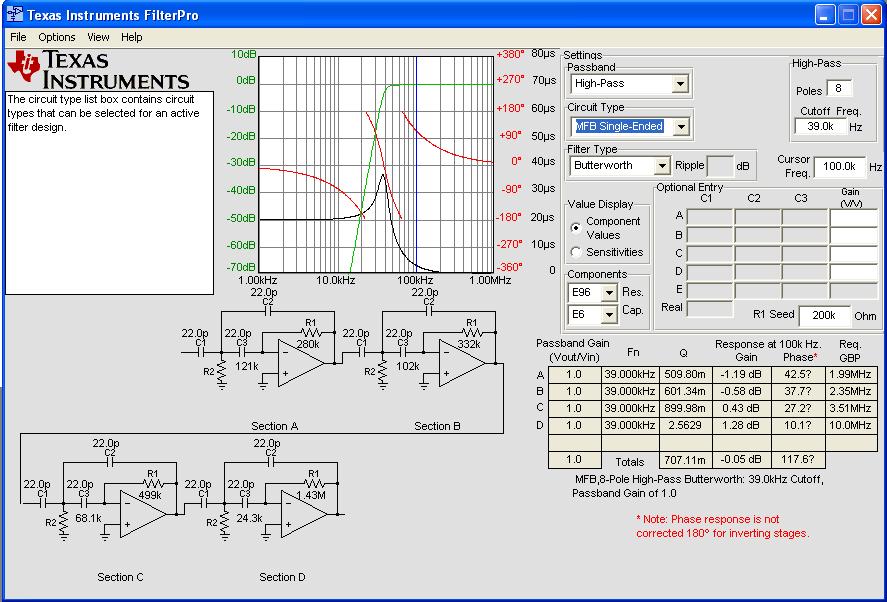Click the Ripple dB field
The height and width of the screenshot is (602, 887).
click(x=720, y=166)
